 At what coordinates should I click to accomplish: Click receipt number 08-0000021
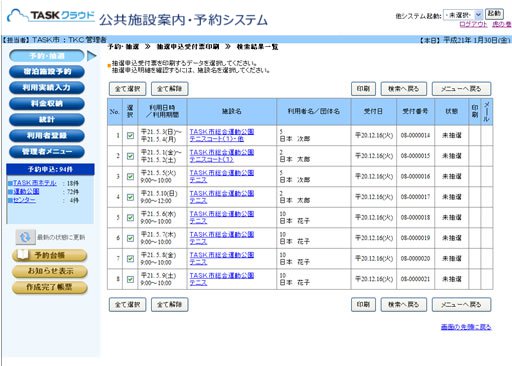[415, 279]
